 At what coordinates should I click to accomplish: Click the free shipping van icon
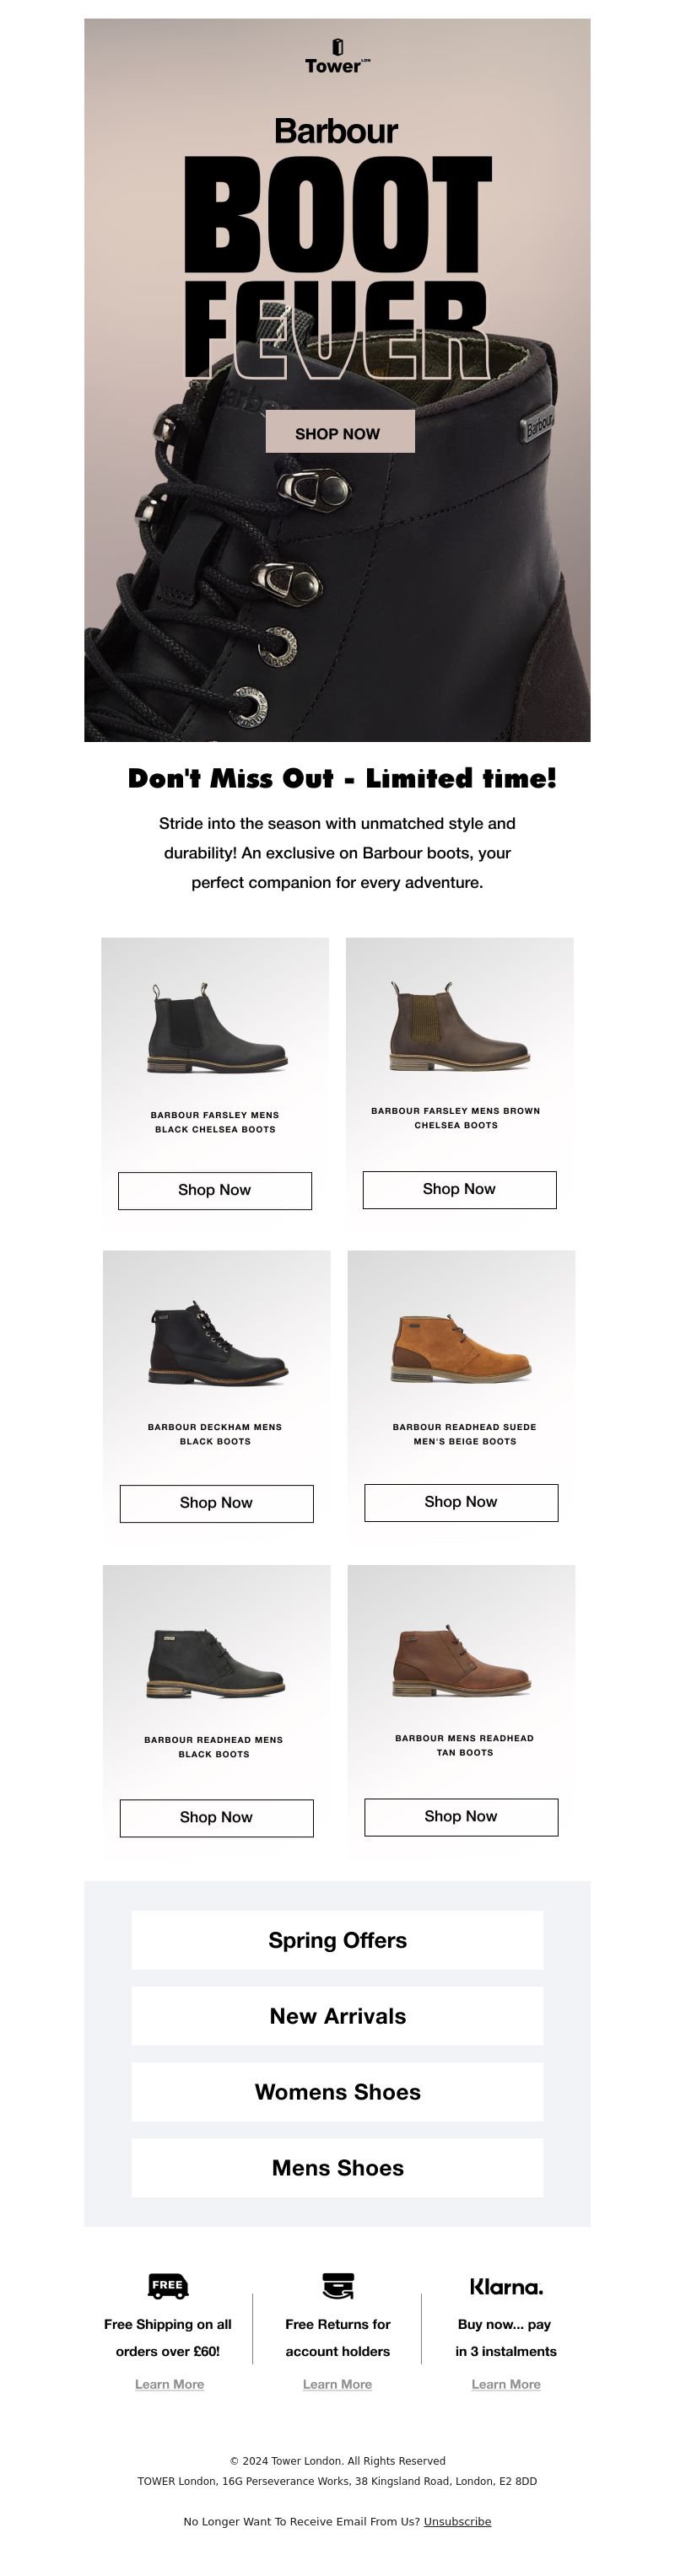tap(167, 2285)
